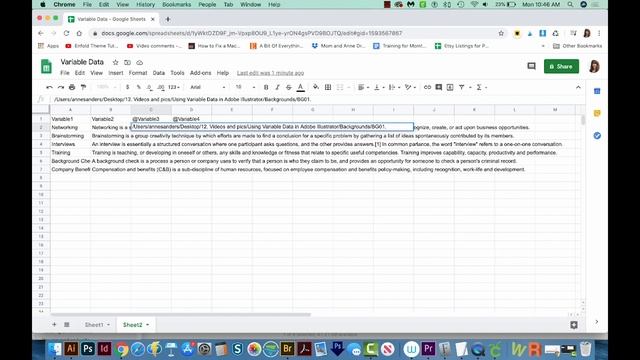Open the comment history icon
The image size is (640, 360).
pos(531,66)
